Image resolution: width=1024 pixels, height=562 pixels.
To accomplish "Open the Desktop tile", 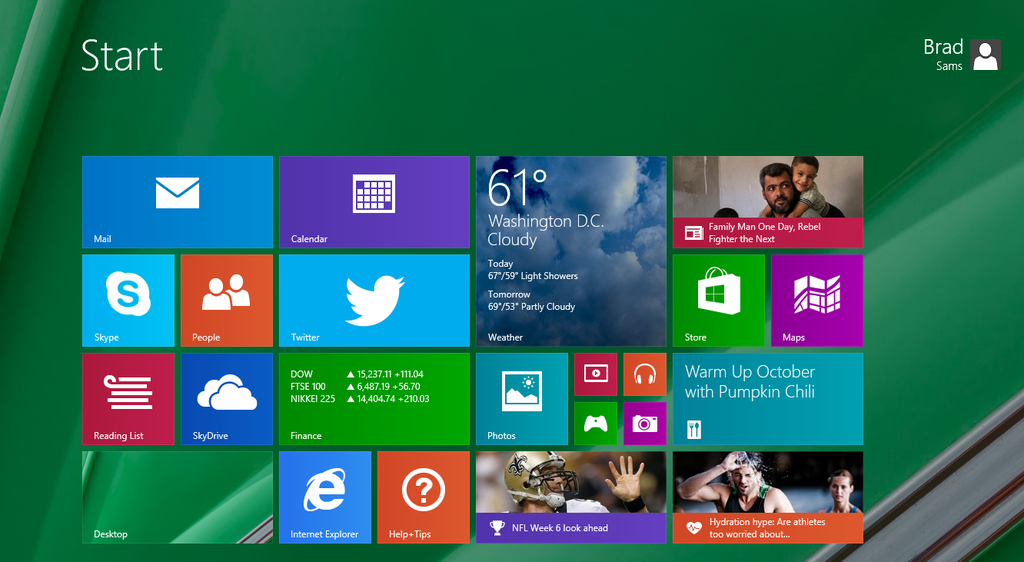I will pyautogui.click(x=177, y=497).
